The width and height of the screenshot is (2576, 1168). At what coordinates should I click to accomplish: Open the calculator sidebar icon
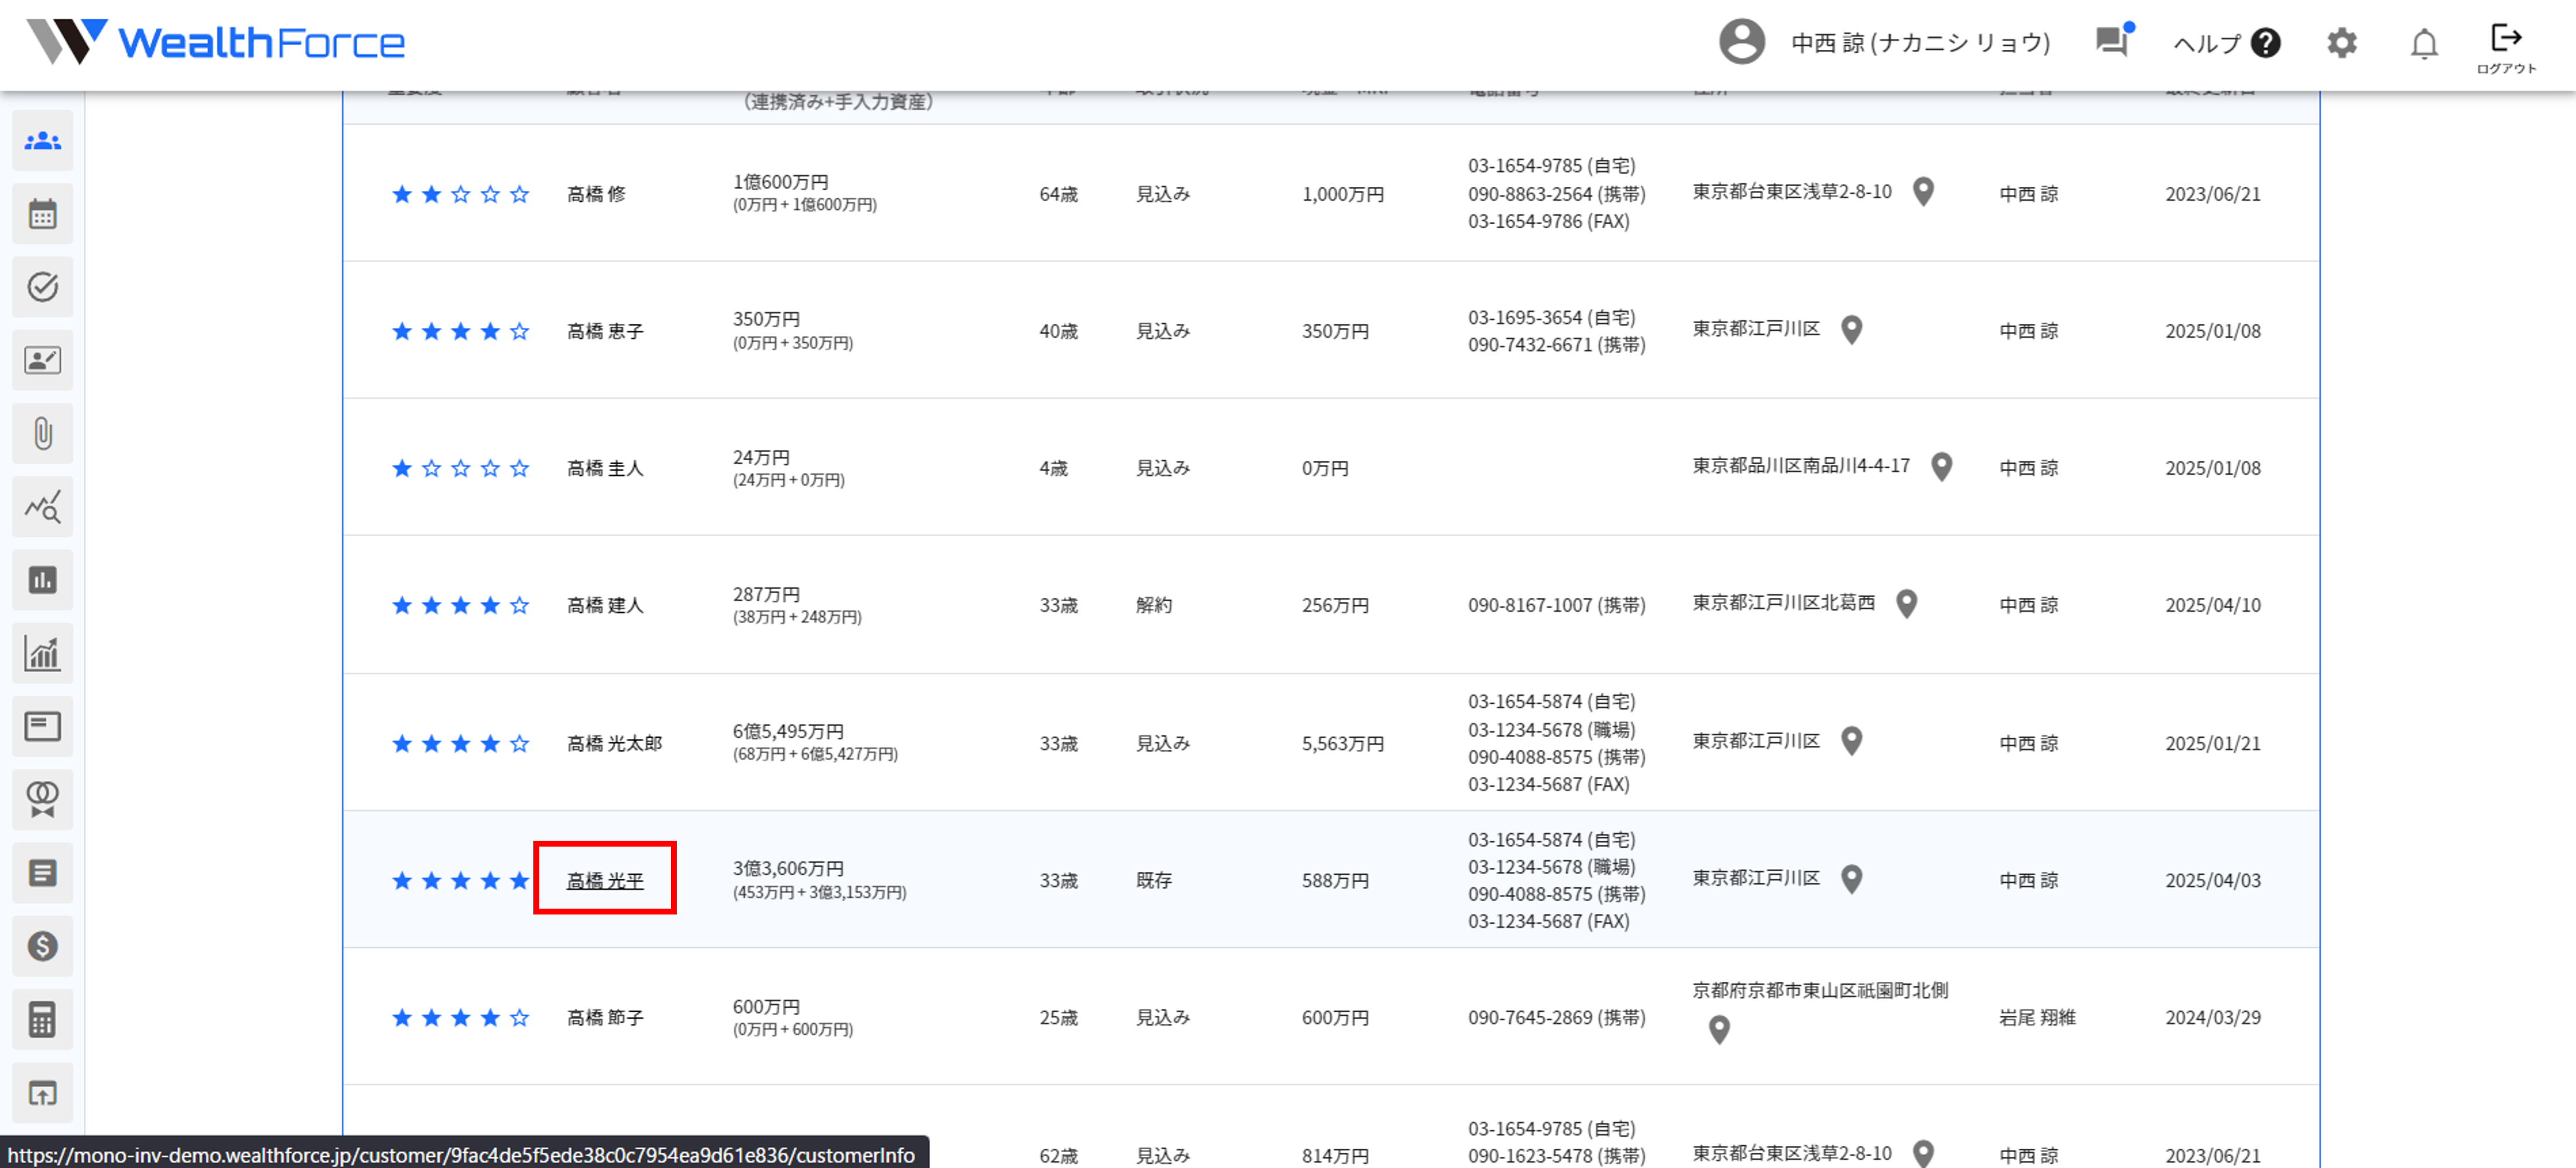coord(42,1019)
